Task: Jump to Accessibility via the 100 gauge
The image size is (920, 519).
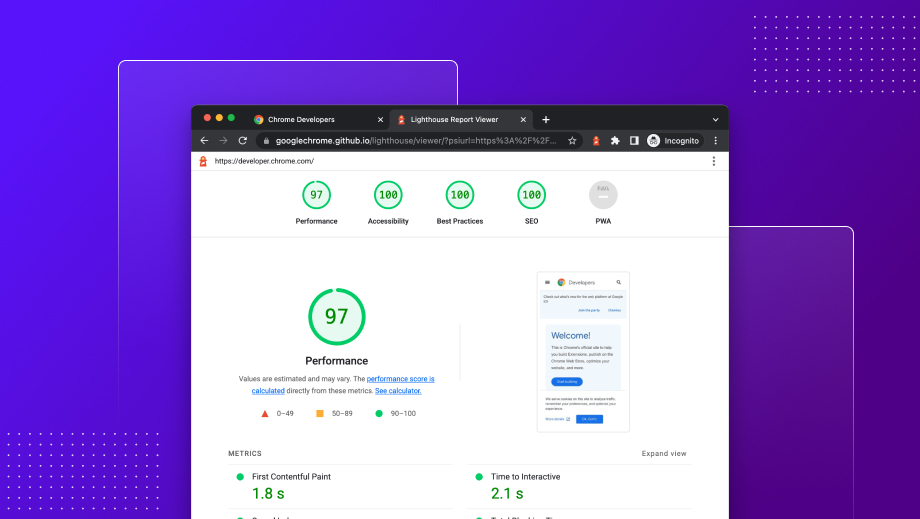Action: pos(388,195)
